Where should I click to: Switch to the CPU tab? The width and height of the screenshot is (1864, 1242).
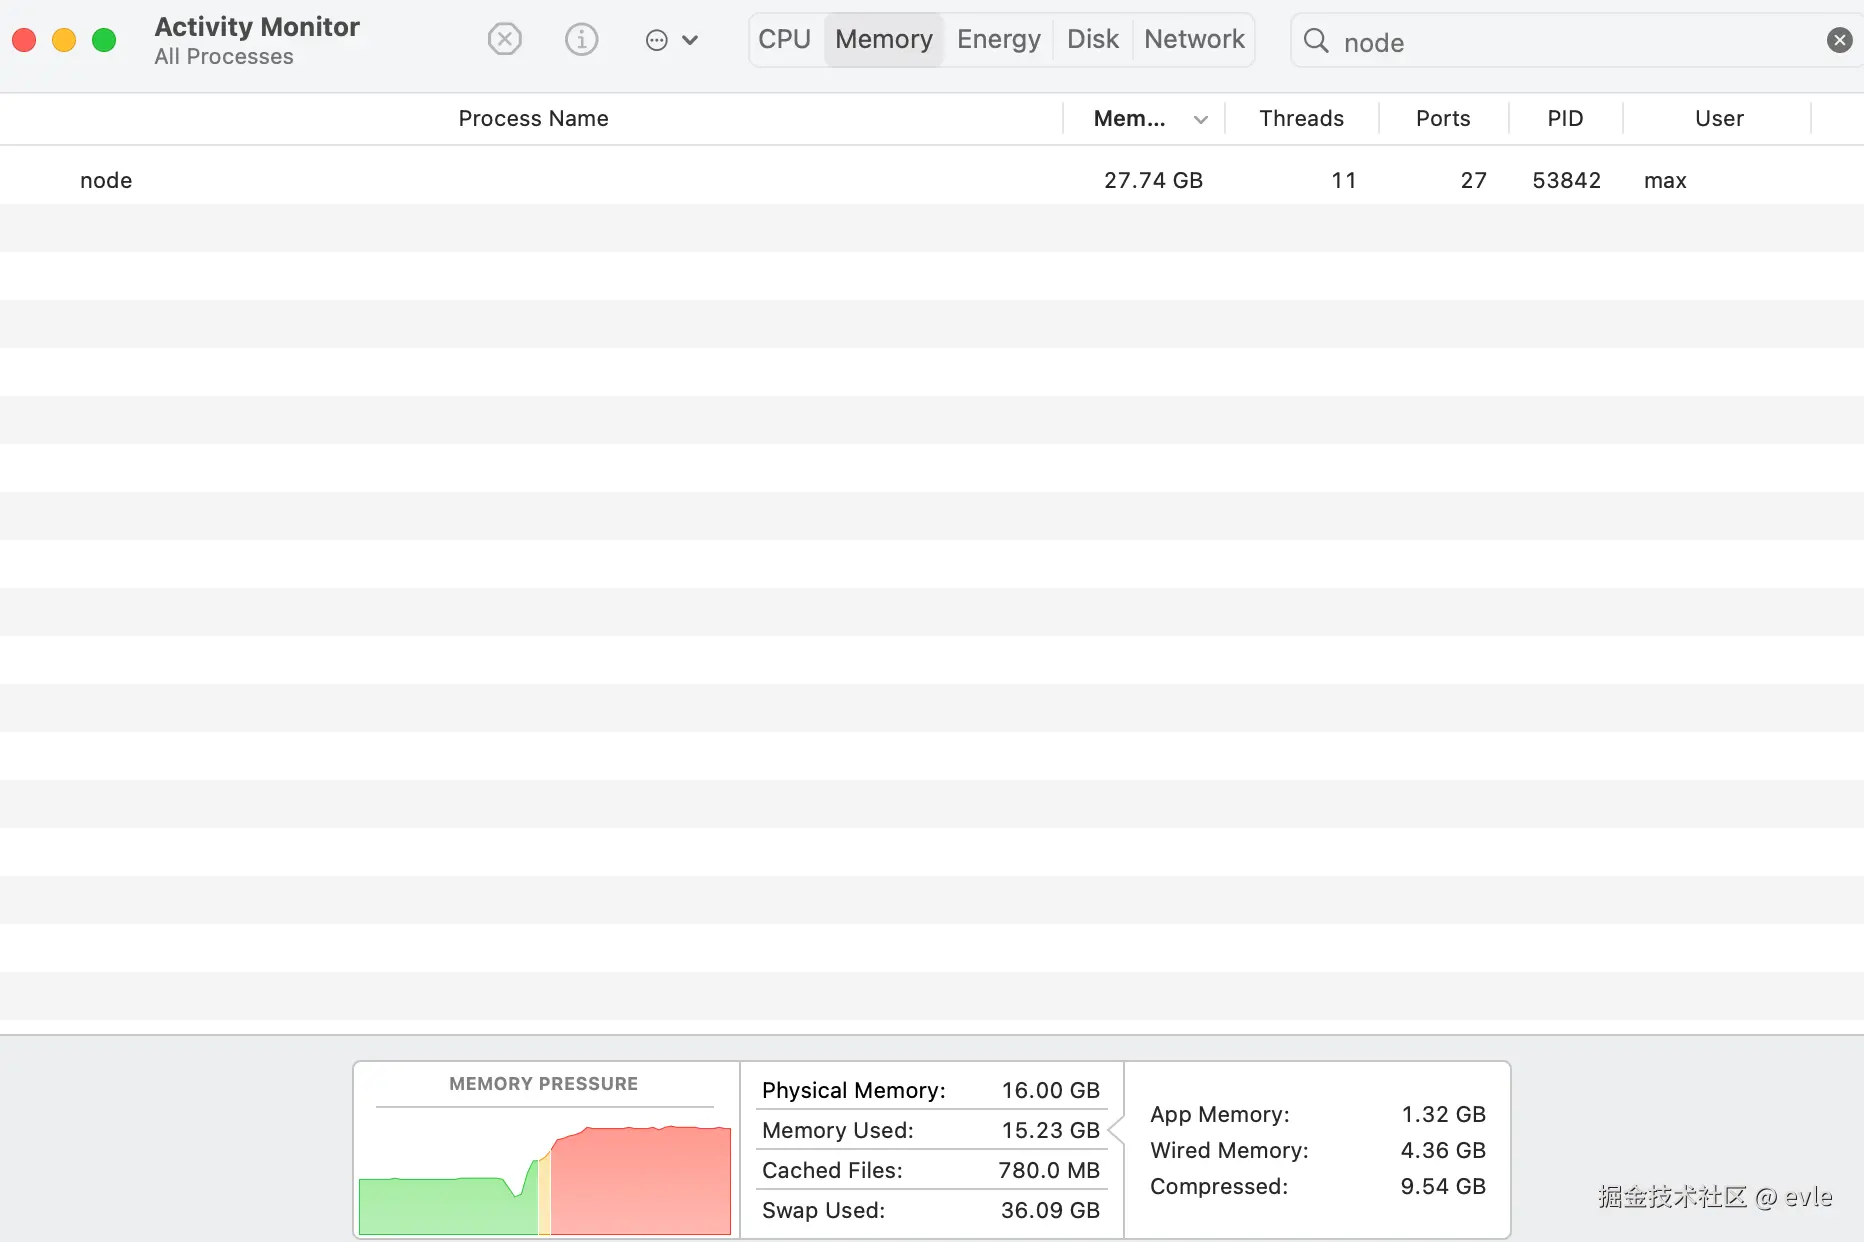click(x=785, y=39)
